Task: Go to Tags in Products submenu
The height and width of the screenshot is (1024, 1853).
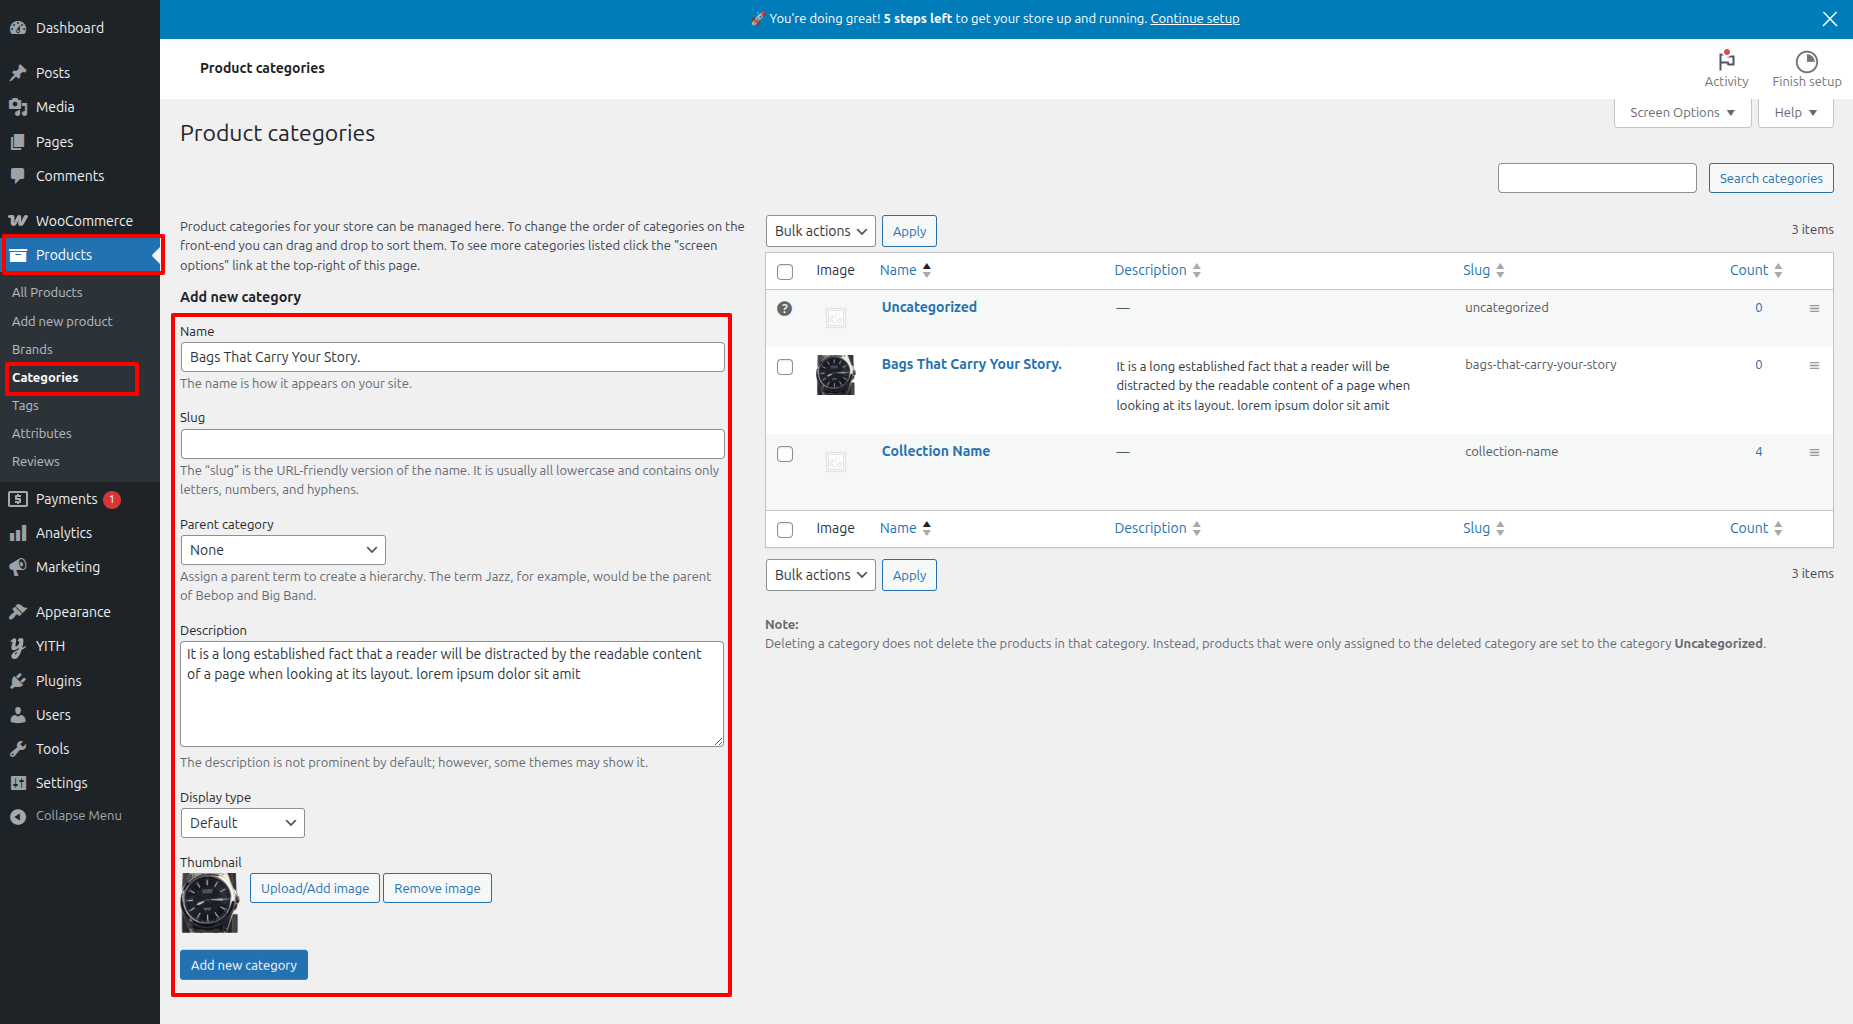Action: [25, 405]
